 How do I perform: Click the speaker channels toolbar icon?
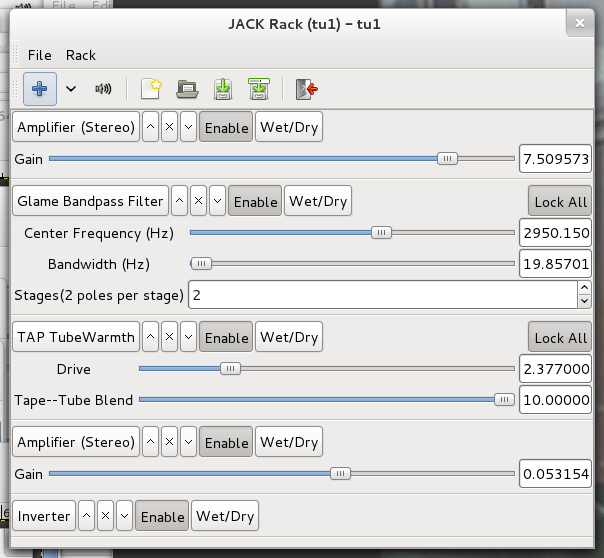click(103, 89)
